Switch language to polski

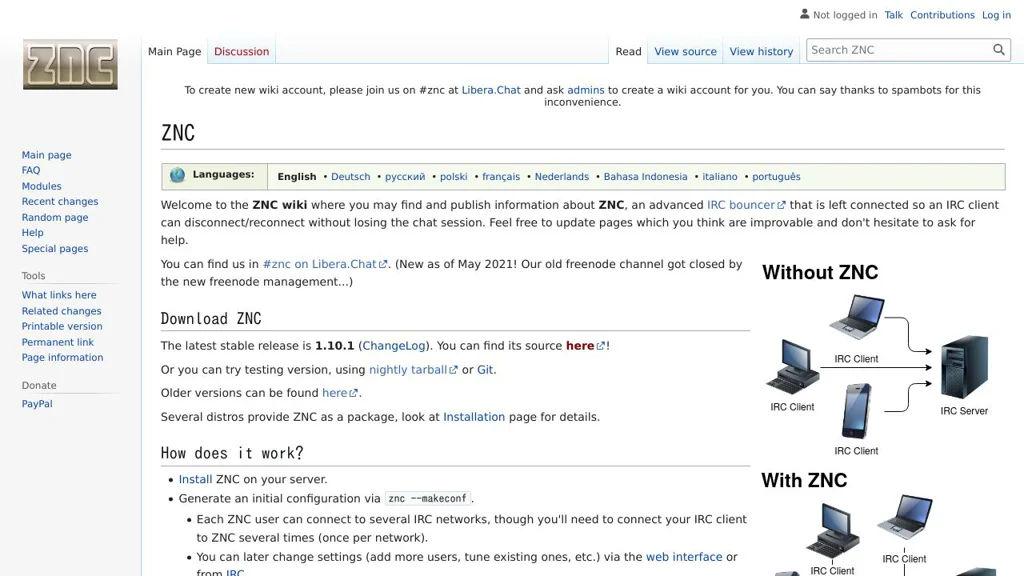click(x=453, y=176)
